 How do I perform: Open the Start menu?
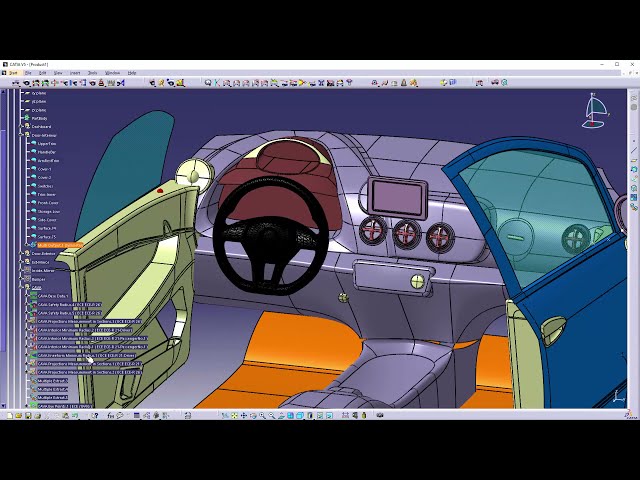(x=13, y=73)
